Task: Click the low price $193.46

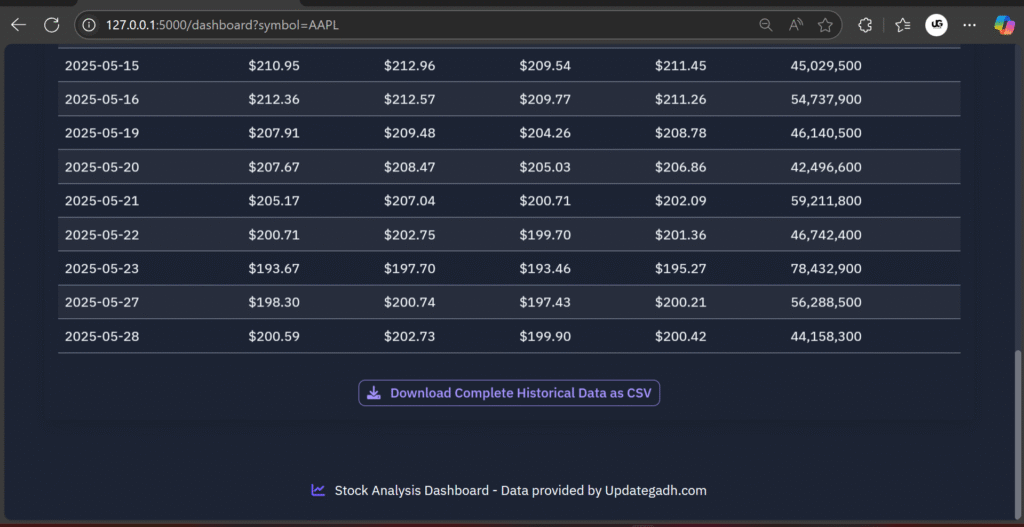Action: coord(545,269)
